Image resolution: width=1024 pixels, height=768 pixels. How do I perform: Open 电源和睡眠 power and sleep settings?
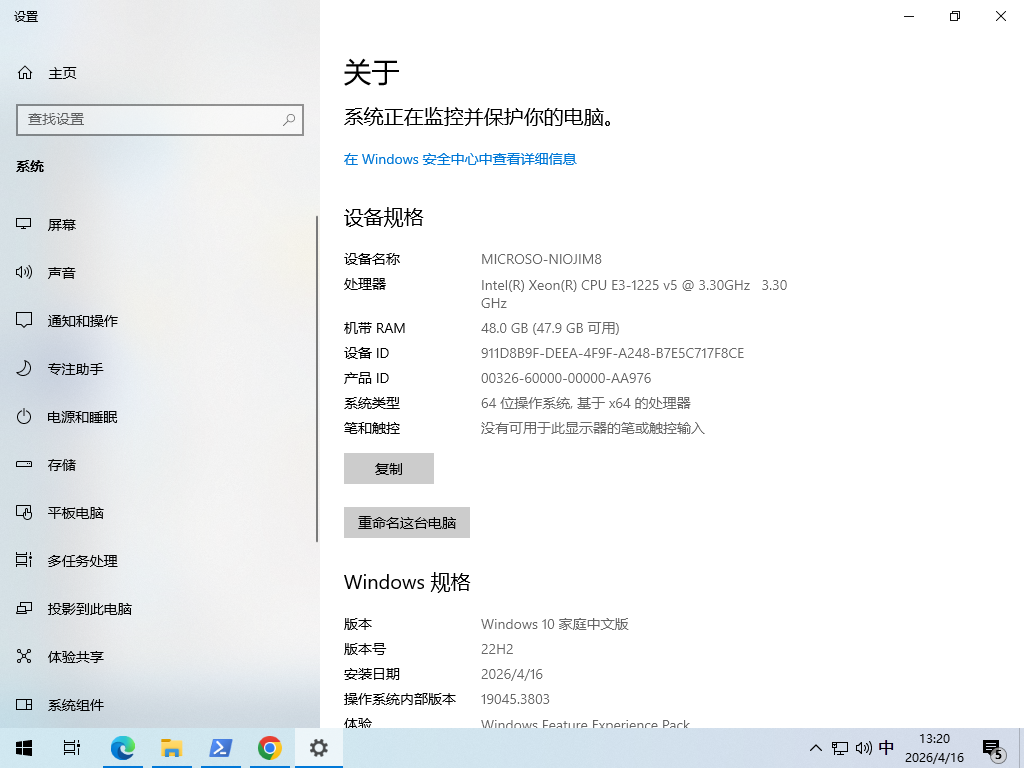click(x=82, y=416)
